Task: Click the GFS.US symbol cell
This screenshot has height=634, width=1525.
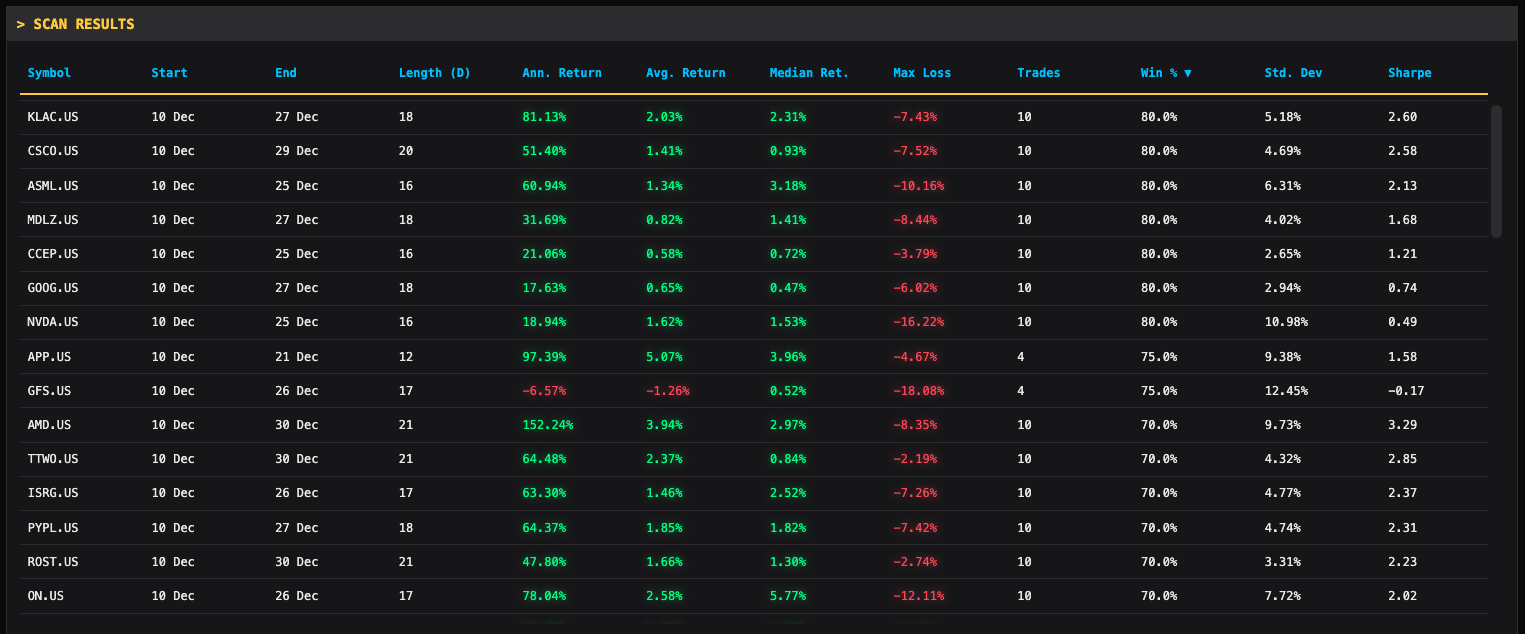Action: pyautogui.click(x=49, y=391)
